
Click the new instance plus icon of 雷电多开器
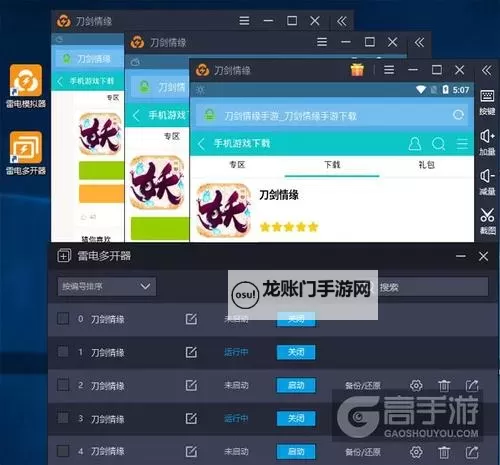pyautogui.click(x=64, y=256)
